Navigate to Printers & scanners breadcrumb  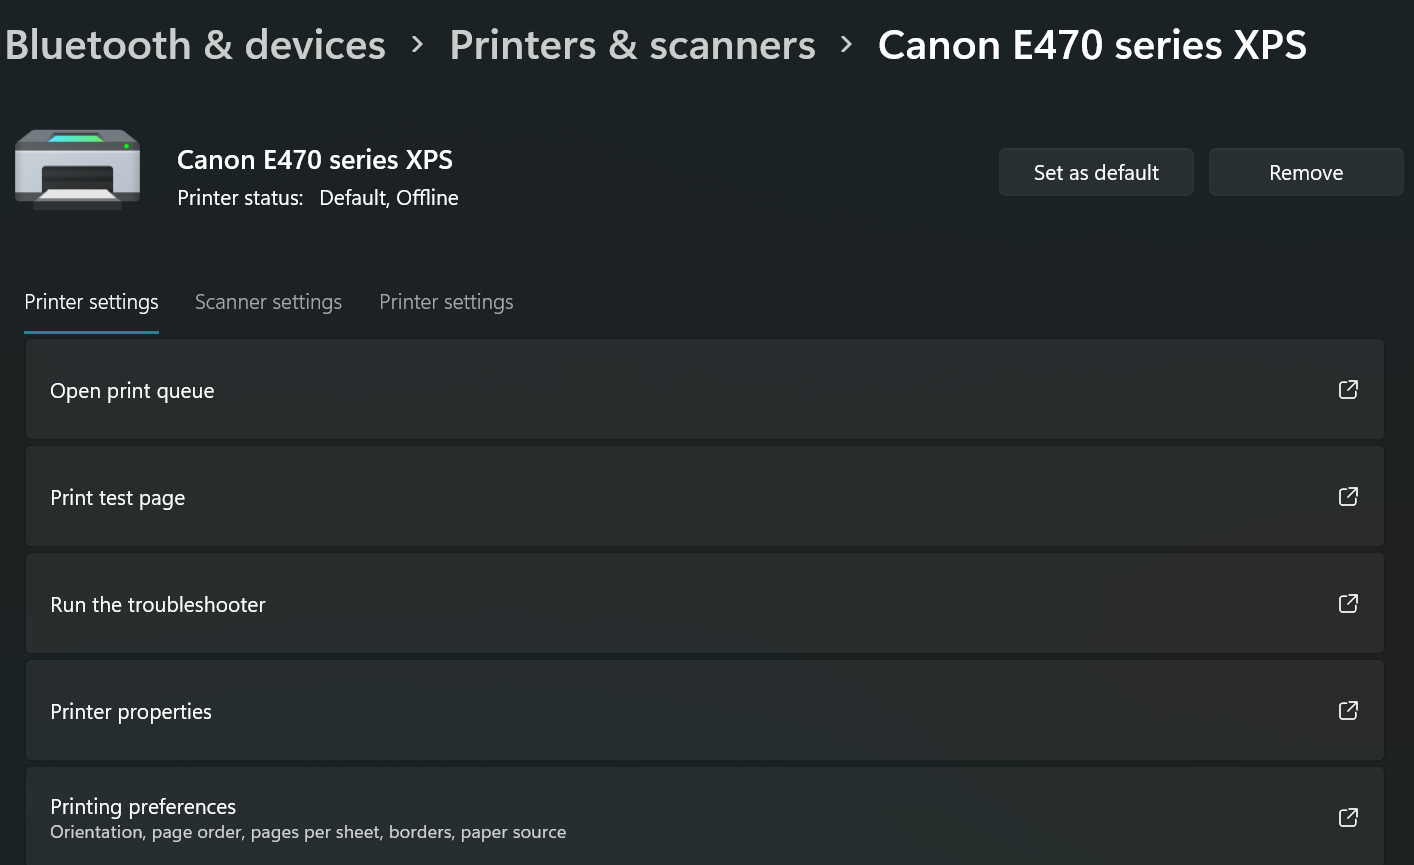coord(632,45)
